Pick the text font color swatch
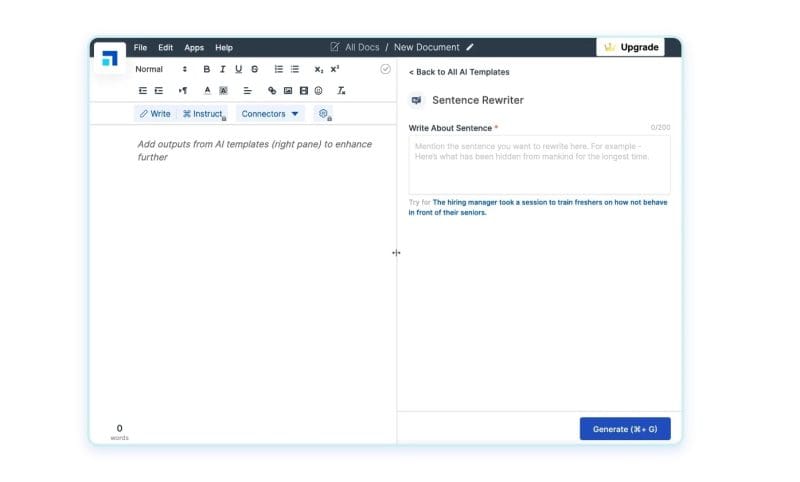This screenshot has height=482, width=800. (x=207, y=91)
